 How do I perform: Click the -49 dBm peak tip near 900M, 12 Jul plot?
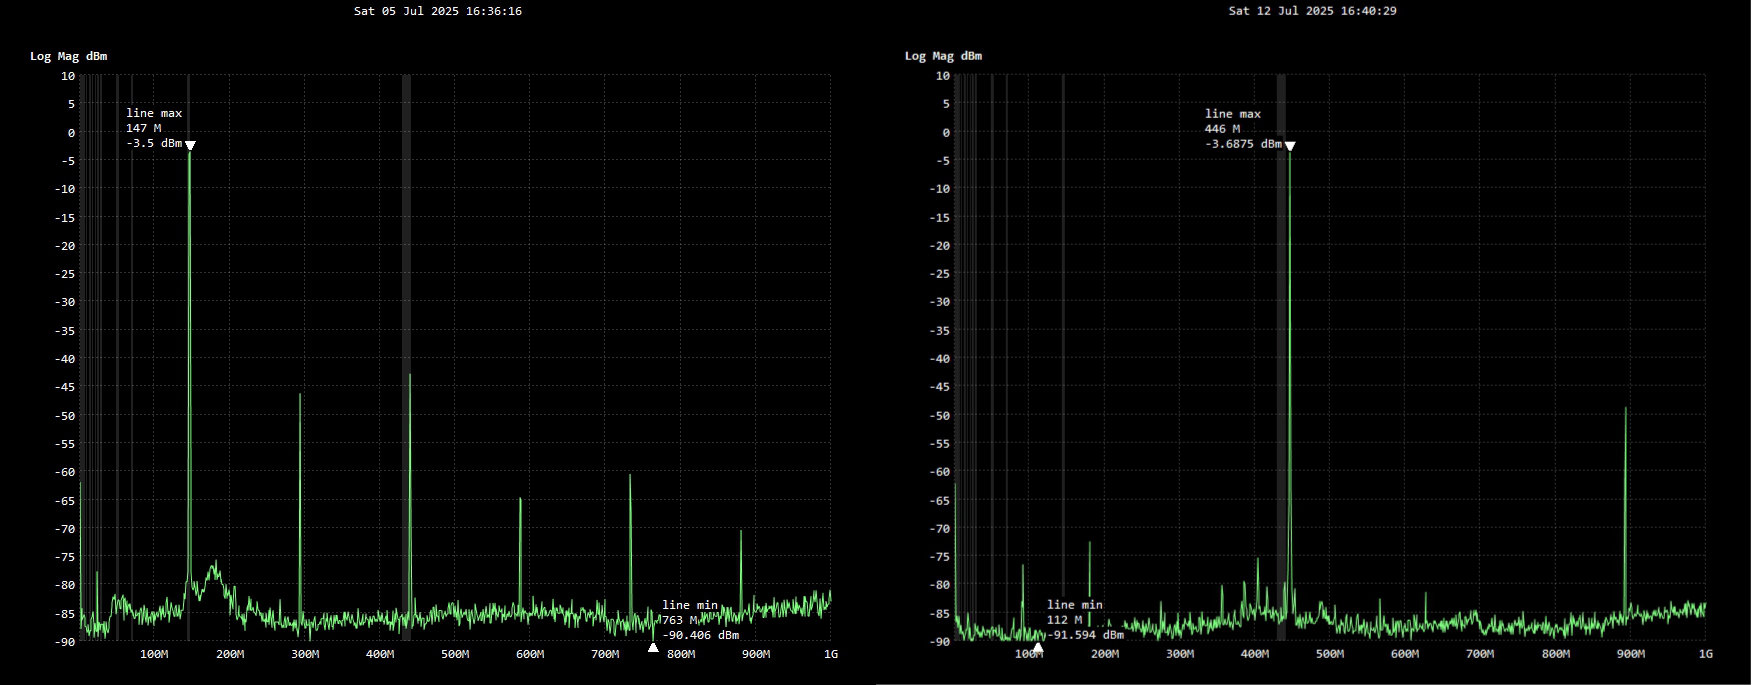tap(1626, 409)
